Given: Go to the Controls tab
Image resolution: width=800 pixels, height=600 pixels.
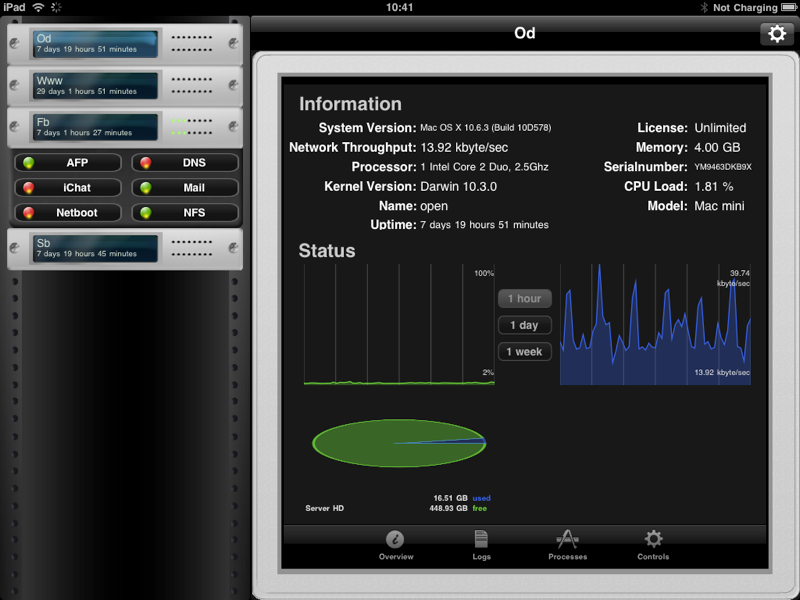Looking at the screenshot, I should (653, 545).
